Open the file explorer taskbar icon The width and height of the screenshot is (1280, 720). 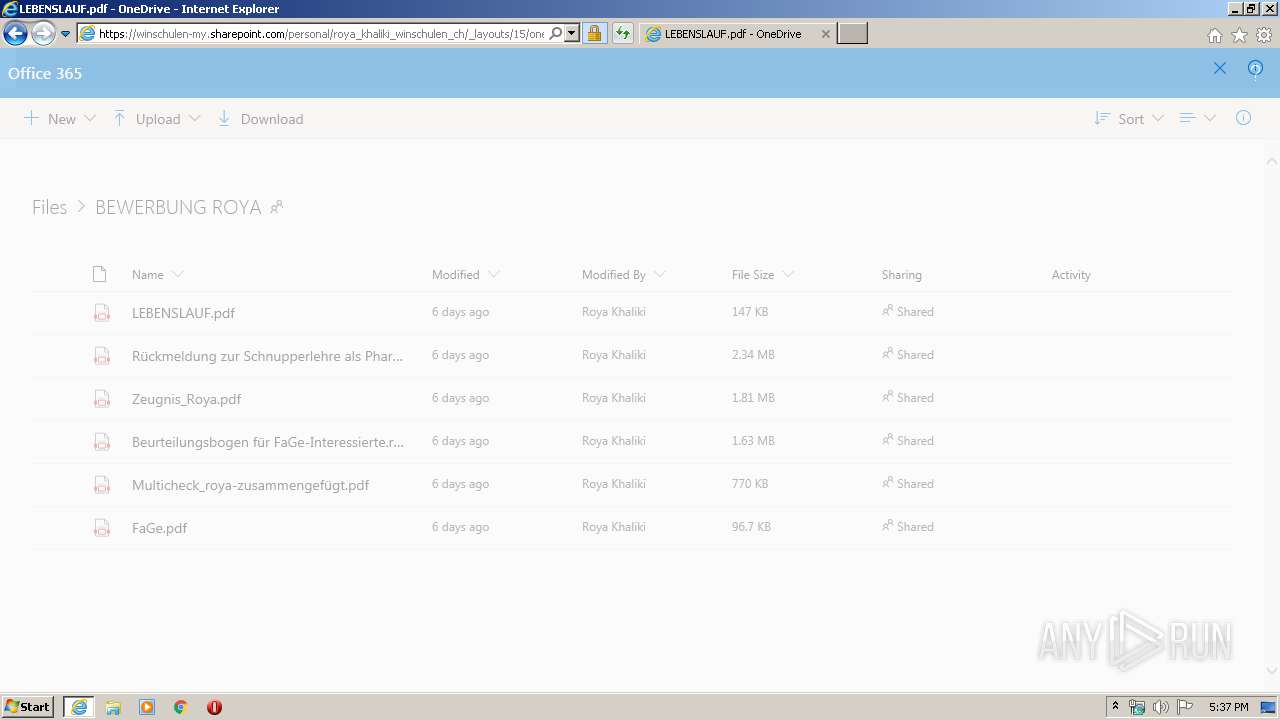click(x=113, y=707)
